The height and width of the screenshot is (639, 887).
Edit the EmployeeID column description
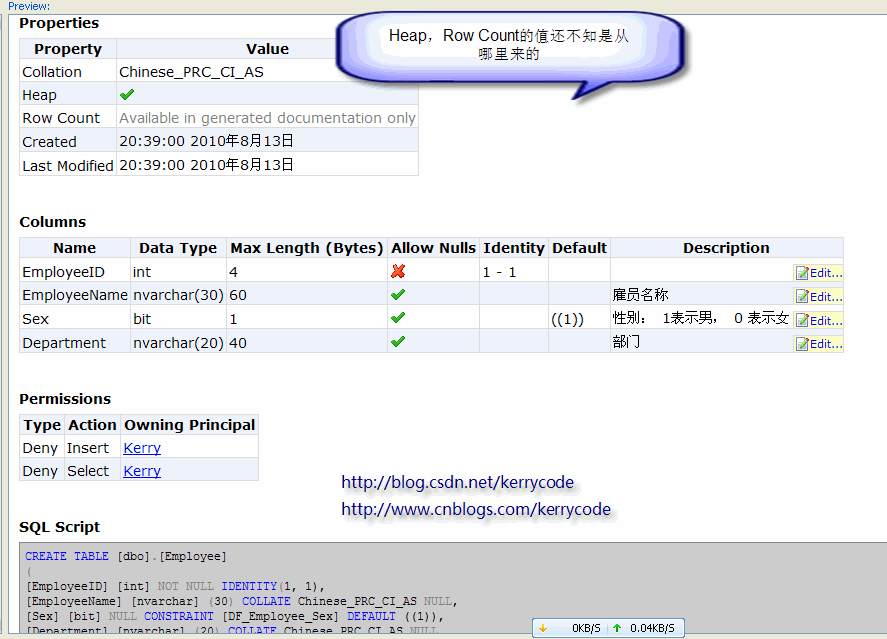819,272
